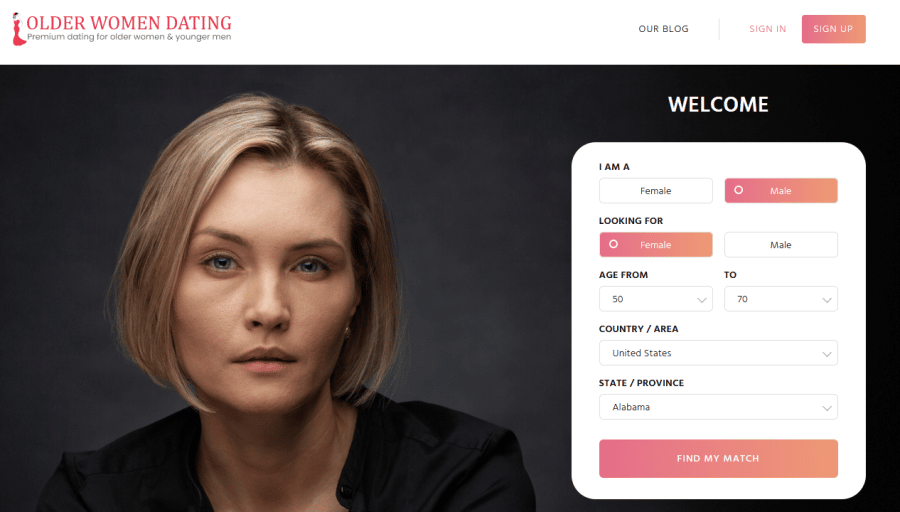
Task: Open the Our Blog menu item
Action: 664,29
